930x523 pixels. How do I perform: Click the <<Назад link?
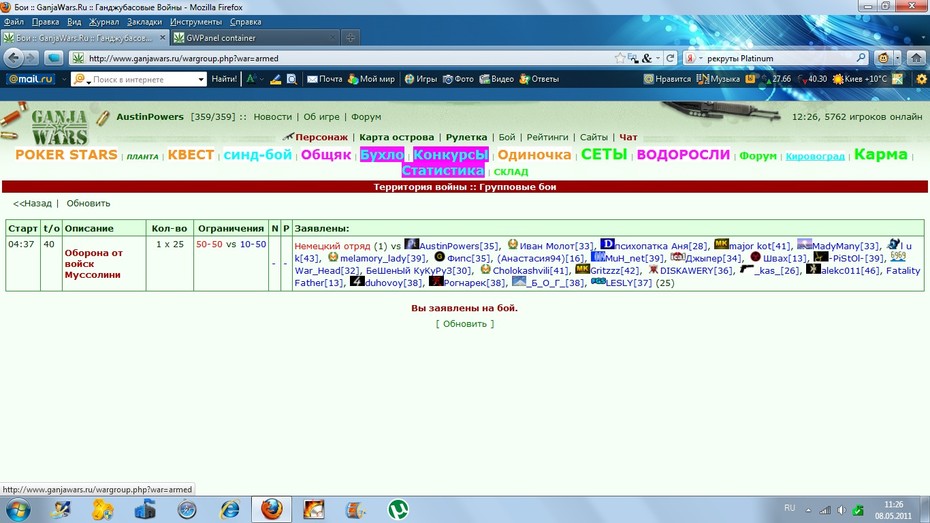[x=33, y=203]
